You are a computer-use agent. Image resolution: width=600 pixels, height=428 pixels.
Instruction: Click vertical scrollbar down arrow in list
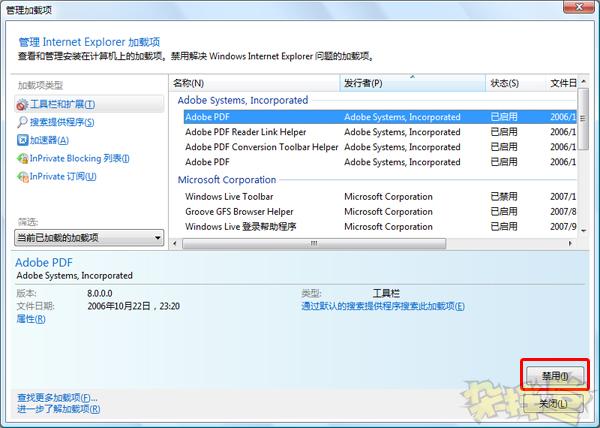[583, 231]
